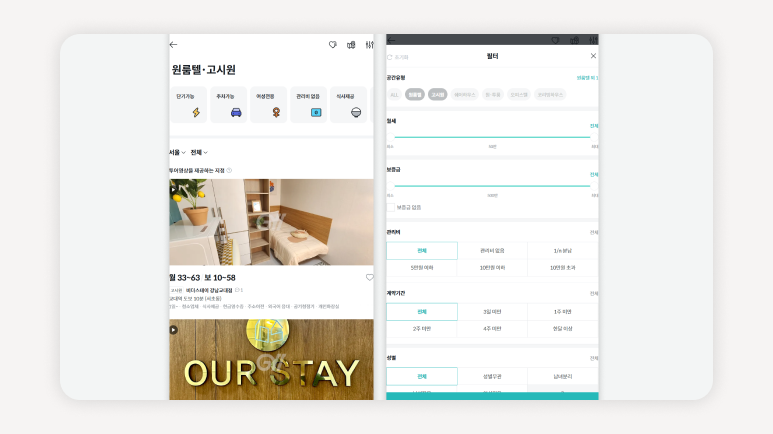Click 원룸텔·고시원 page heading
Screen dimensions: 773x434
[204, 70]
